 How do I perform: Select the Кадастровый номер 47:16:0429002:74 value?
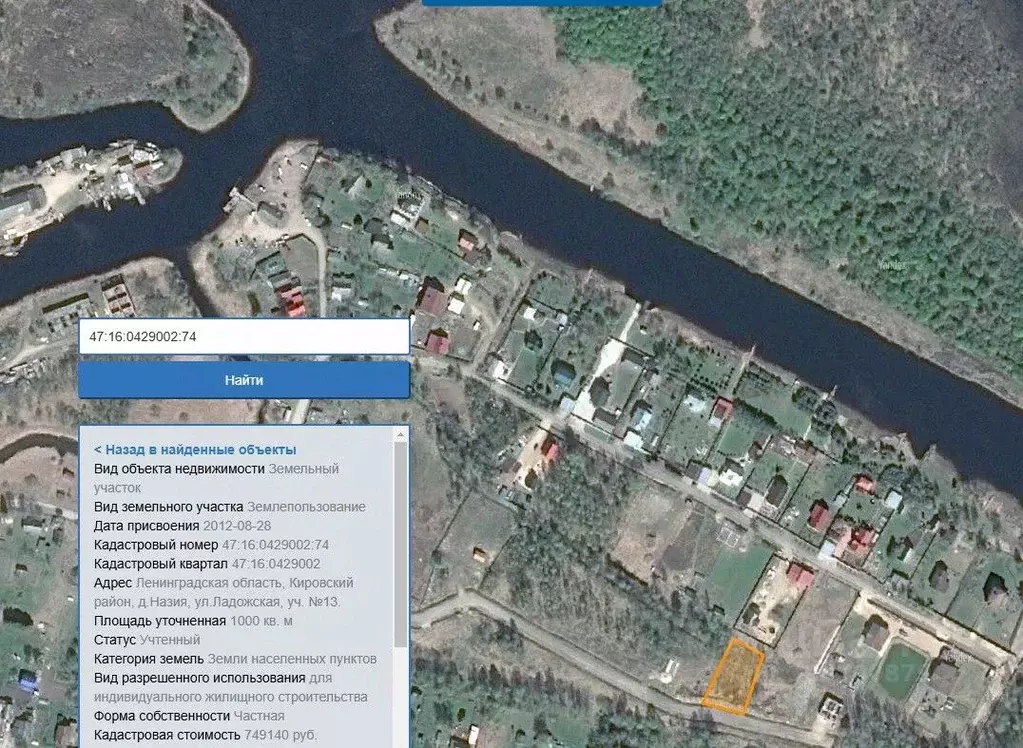(x=275, y=545)
